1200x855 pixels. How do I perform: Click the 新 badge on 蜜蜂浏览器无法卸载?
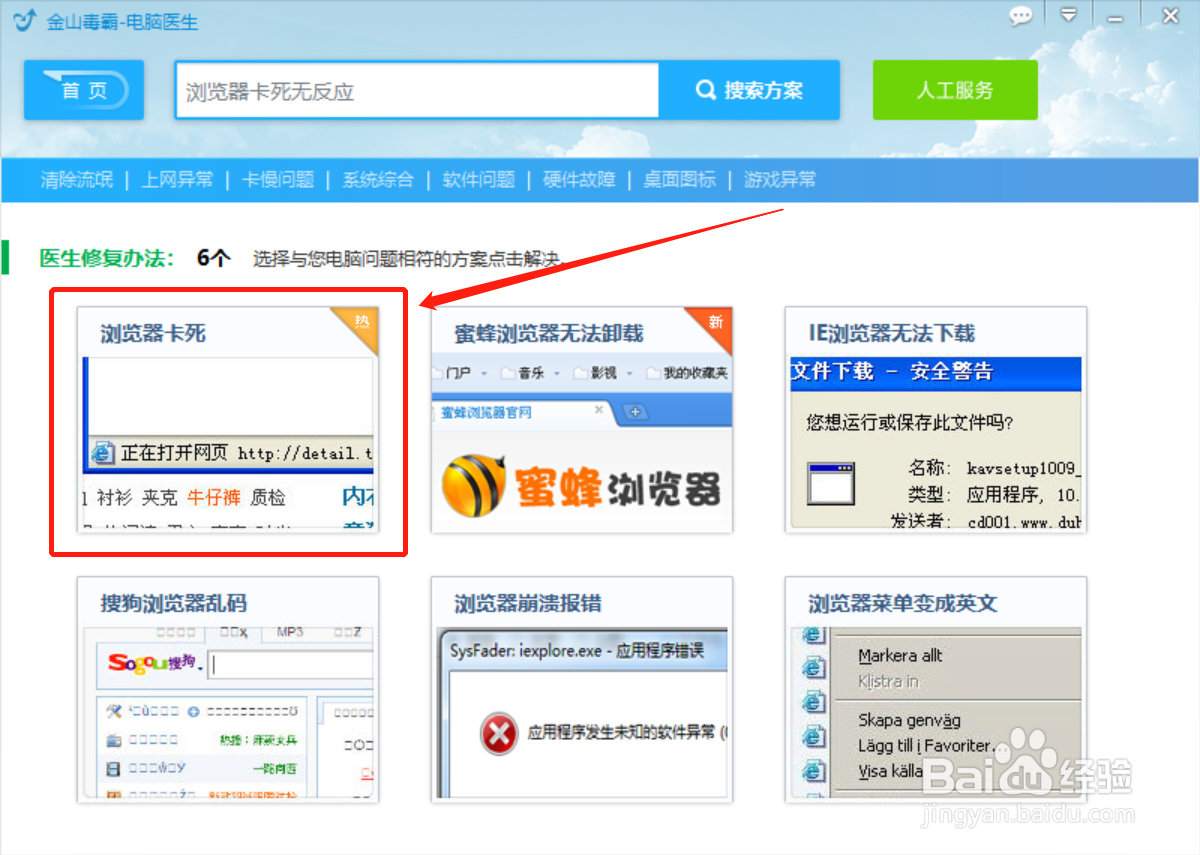pos(714,325)
